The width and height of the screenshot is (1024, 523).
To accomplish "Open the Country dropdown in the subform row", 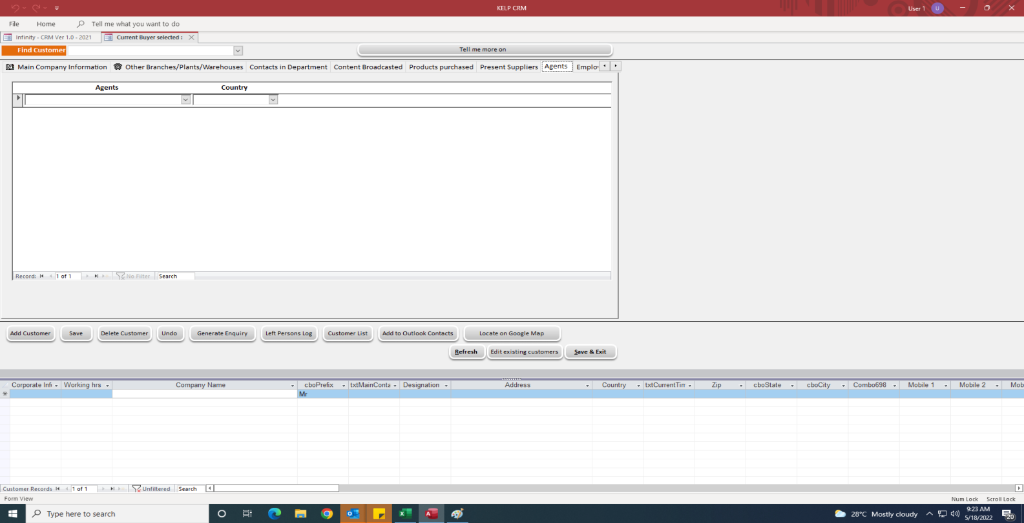I will point(273,100).
